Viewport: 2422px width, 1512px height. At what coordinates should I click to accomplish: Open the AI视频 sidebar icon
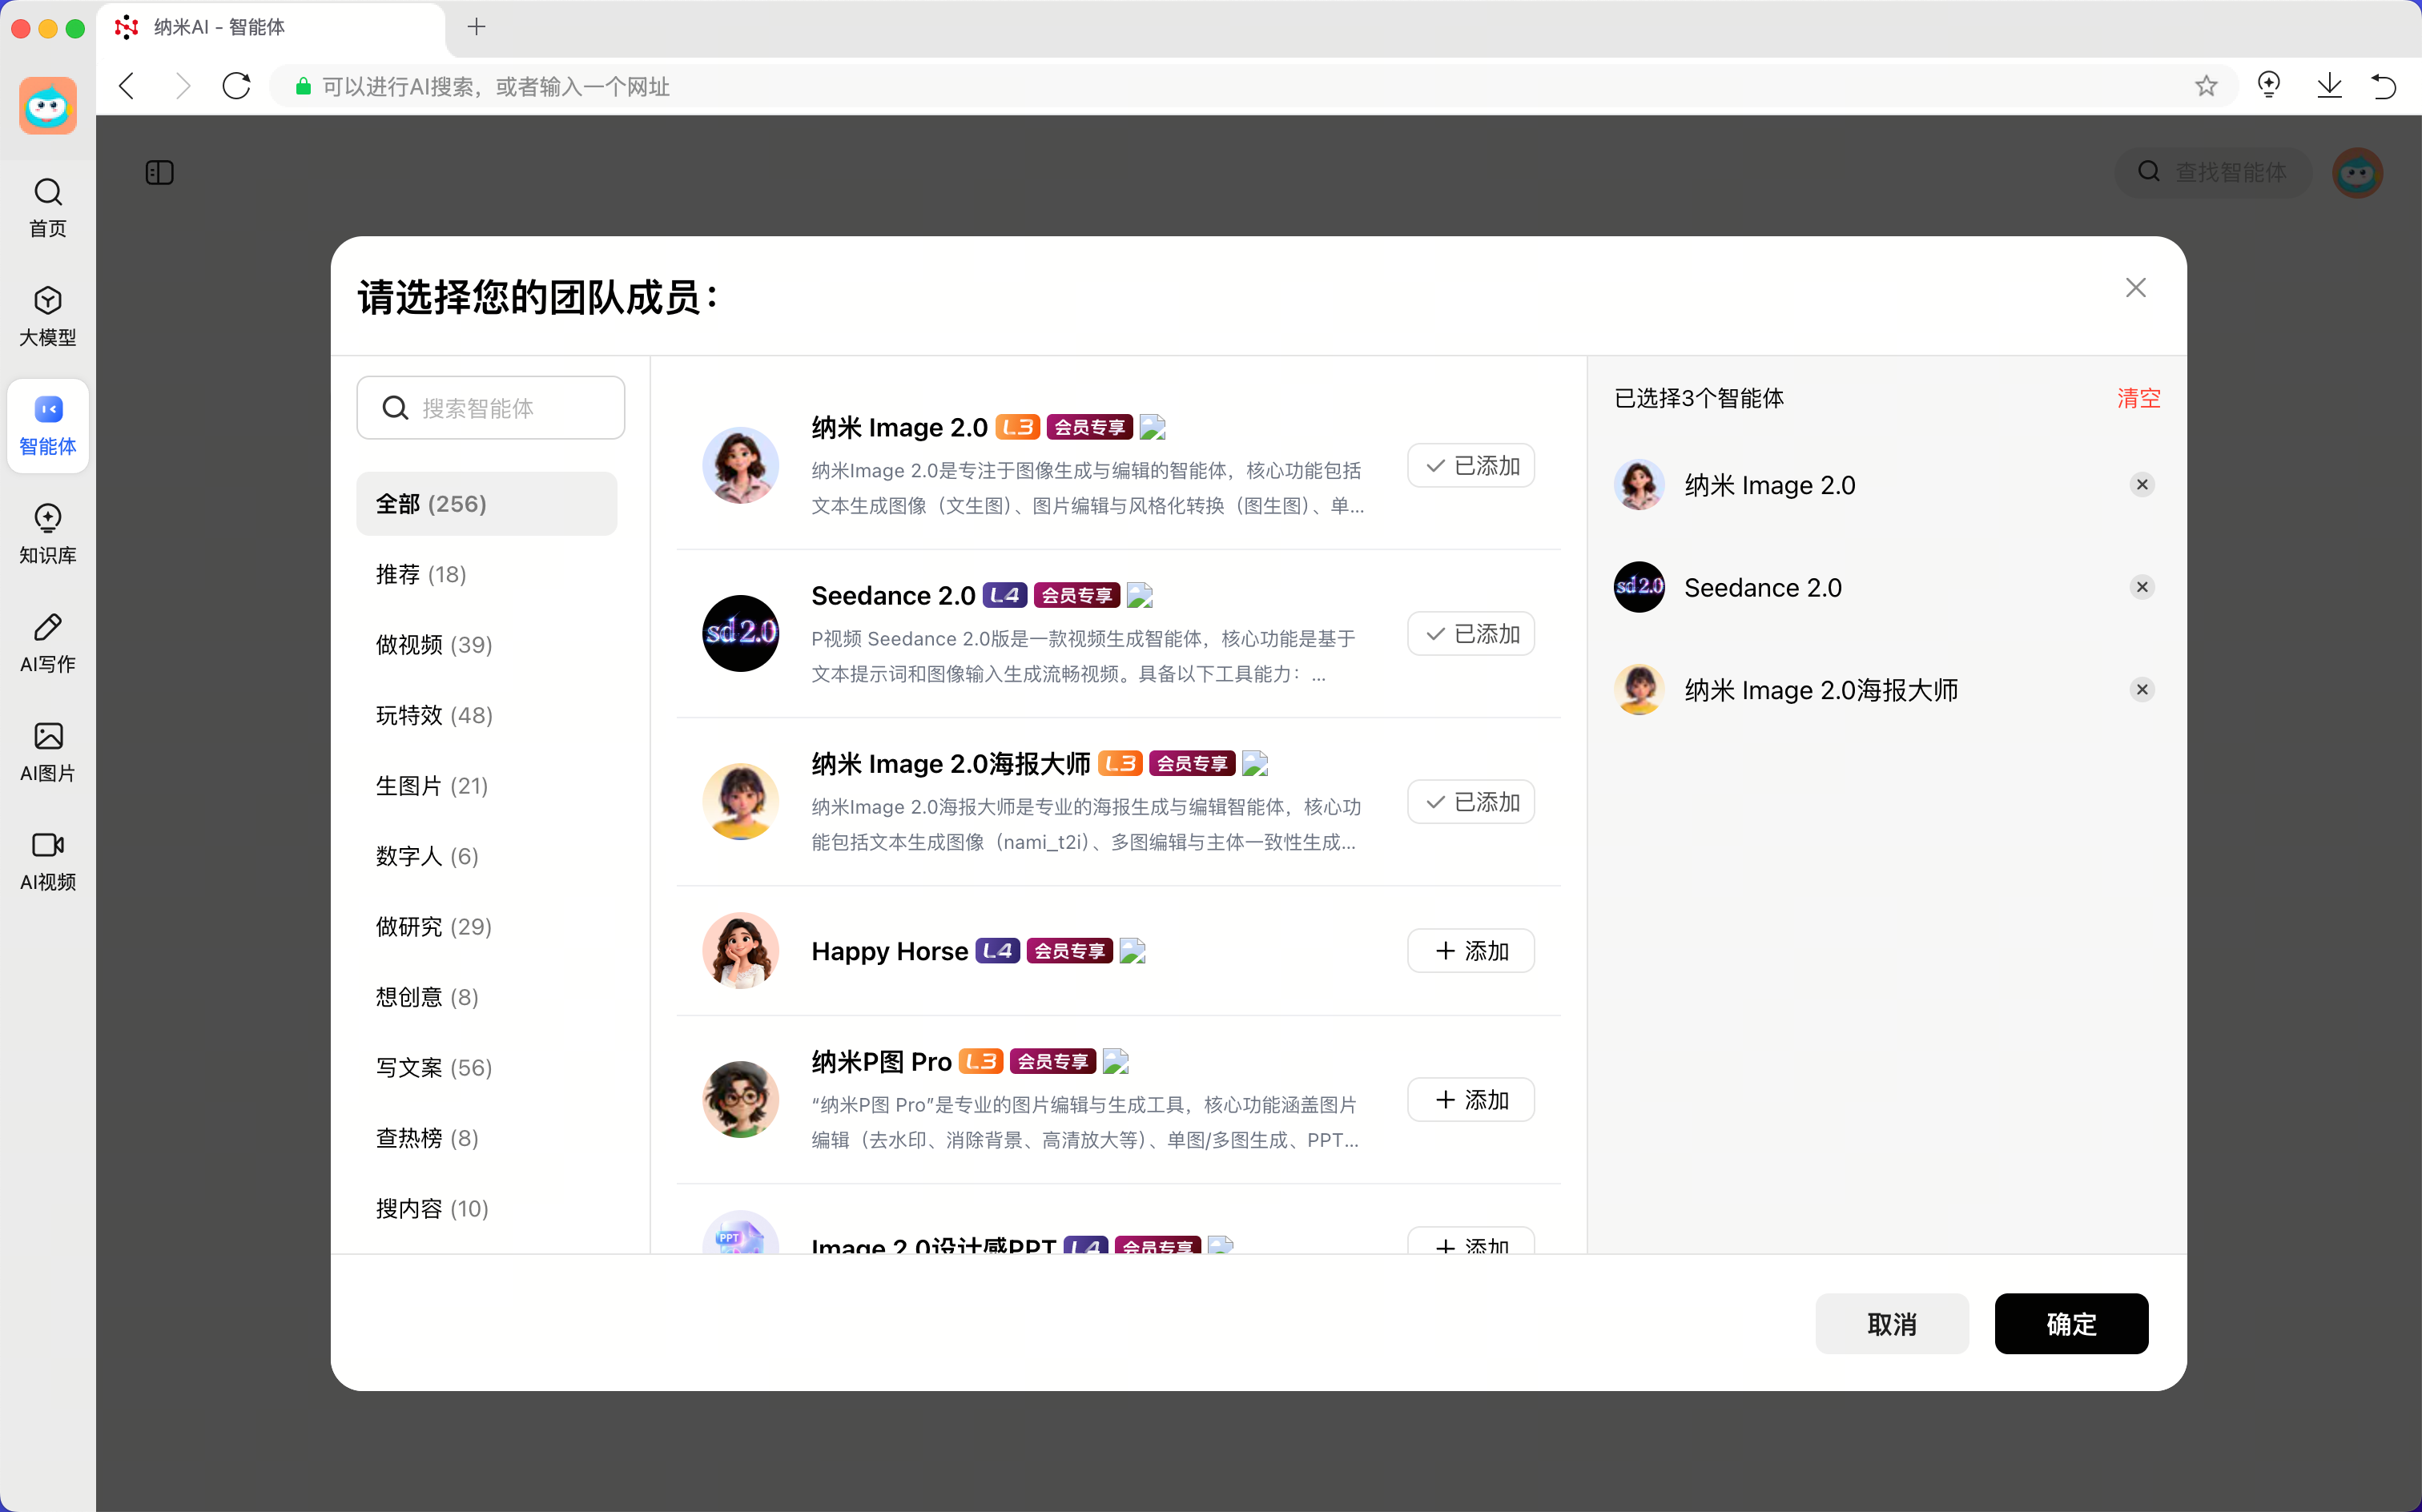48,861
